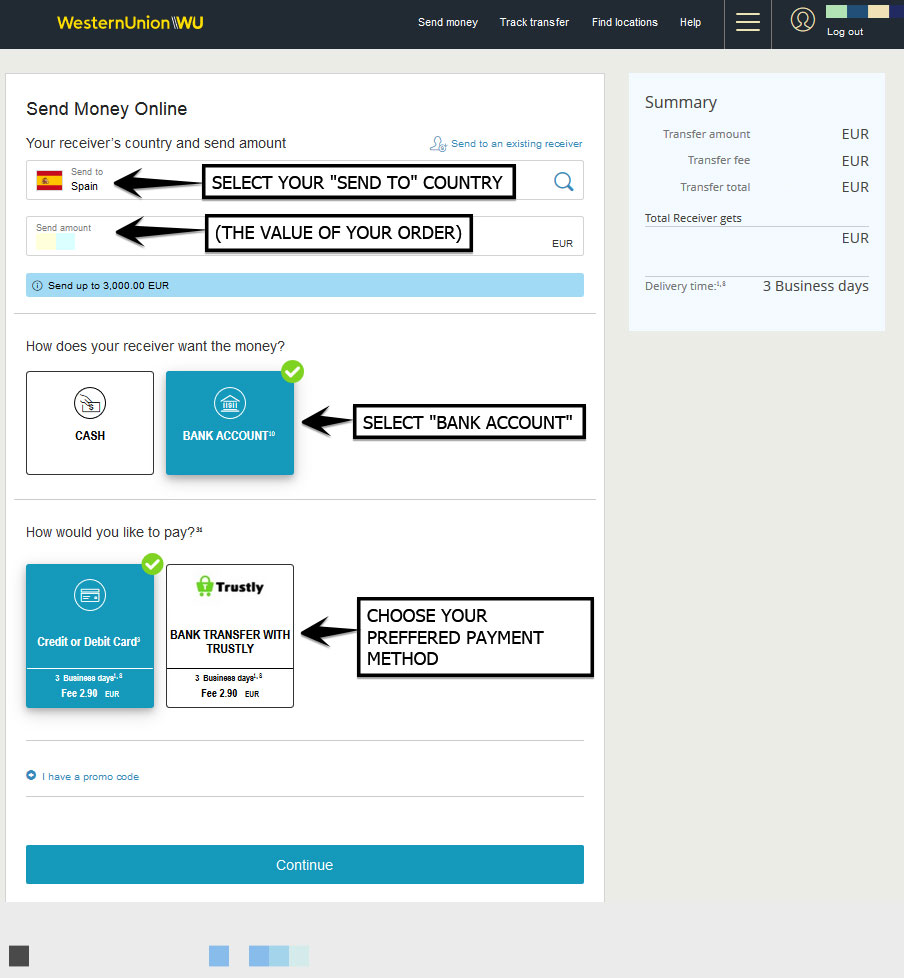
Task: Click the existing receiver person icon
Action: point(438,144)
